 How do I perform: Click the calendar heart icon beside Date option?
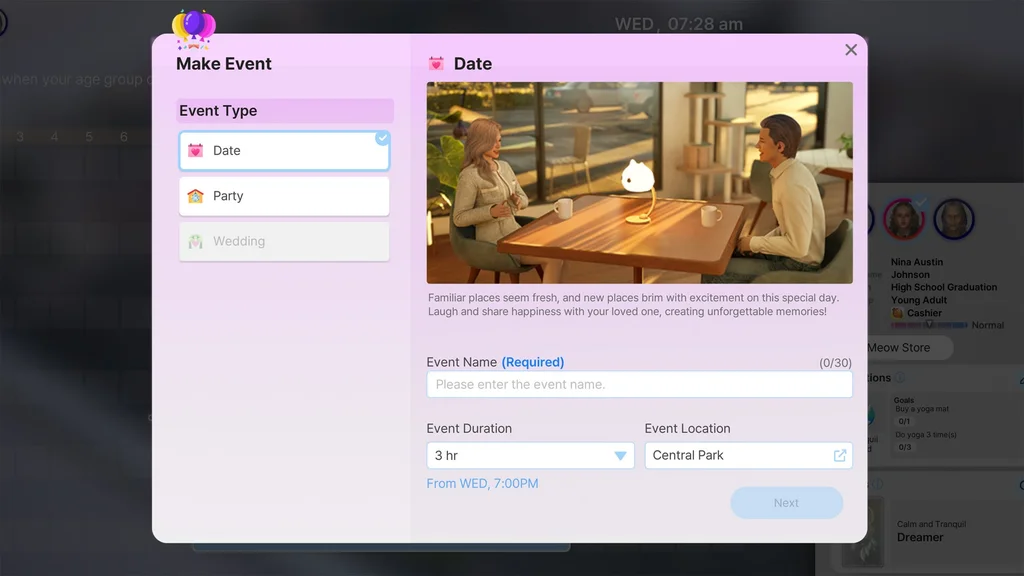pyautogui.click(x=195, y=151)
